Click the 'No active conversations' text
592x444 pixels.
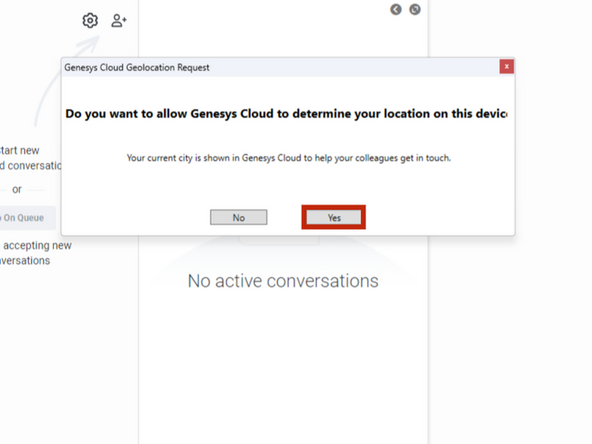283,281
